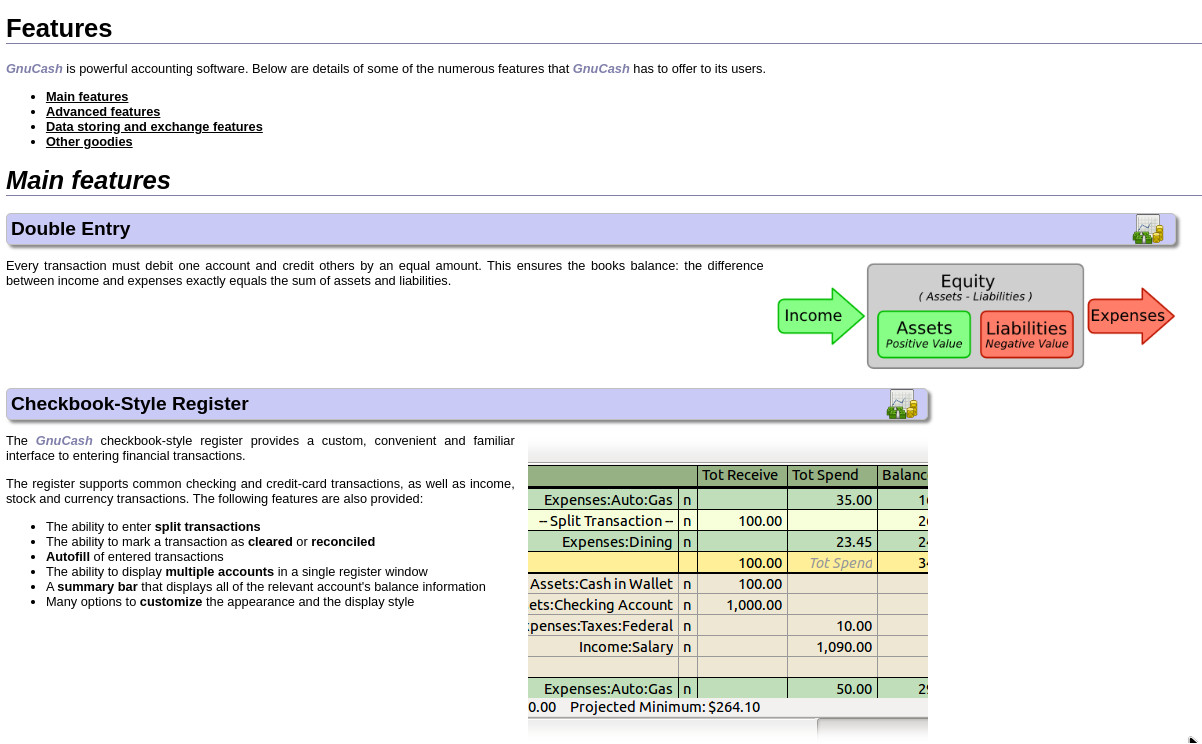Click the Tot Spend column header
The width and height of the screenshot is (1202, 744).
(833, 475)
